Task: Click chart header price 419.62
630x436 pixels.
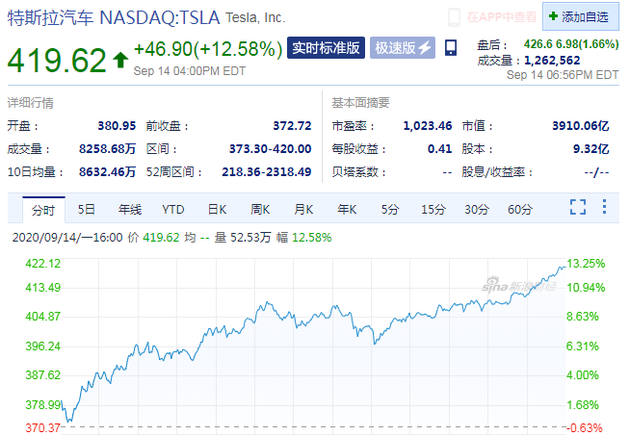Action: click(161, 237)
